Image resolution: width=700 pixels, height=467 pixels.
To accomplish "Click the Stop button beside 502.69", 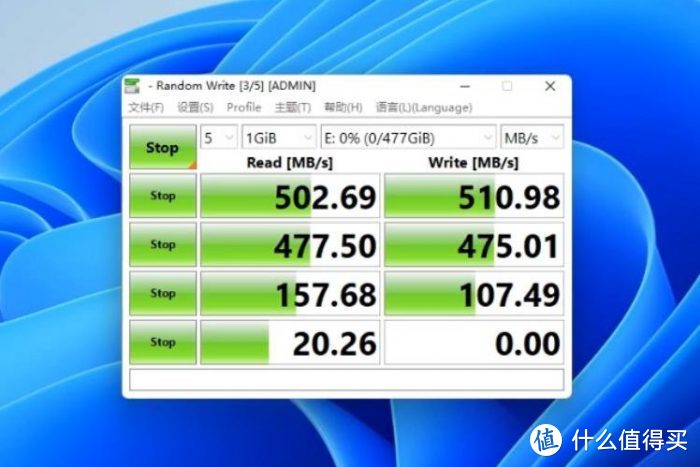I will click(x=162, y=196).
